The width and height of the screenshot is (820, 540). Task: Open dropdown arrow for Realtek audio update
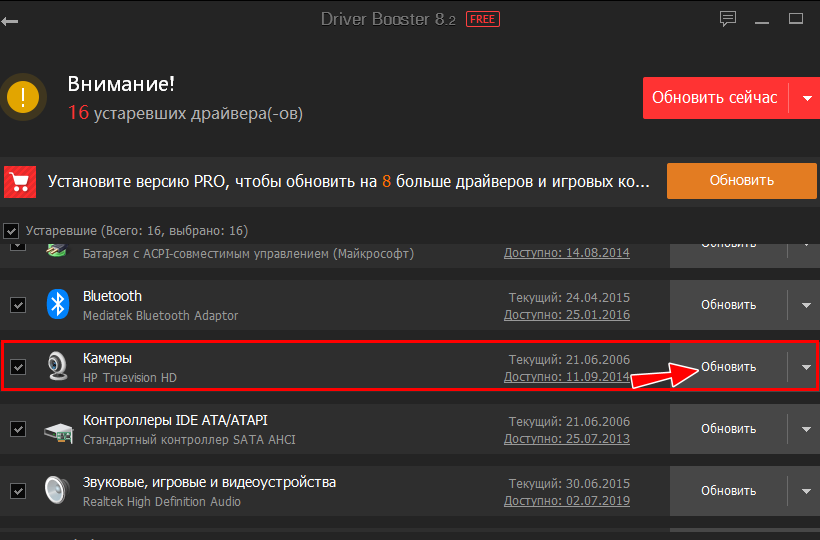tap(806, 491)
